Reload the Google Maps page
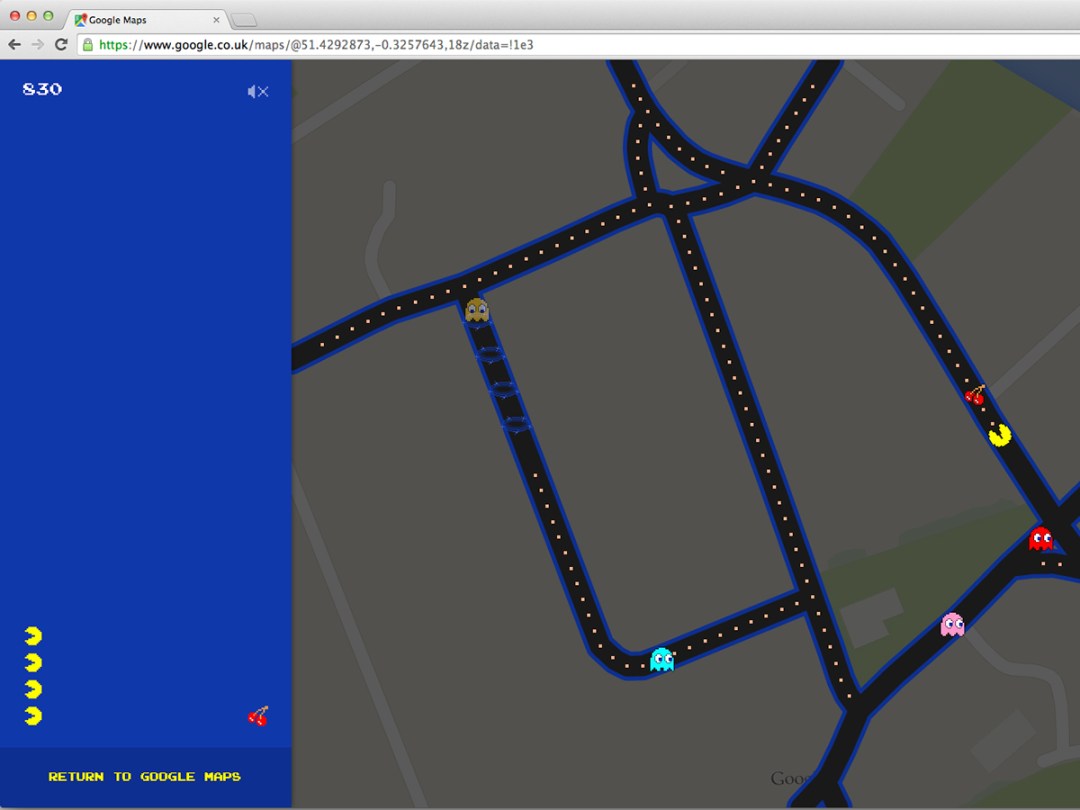Viewport: 1080px width, 810px height. tap(61, 45)
